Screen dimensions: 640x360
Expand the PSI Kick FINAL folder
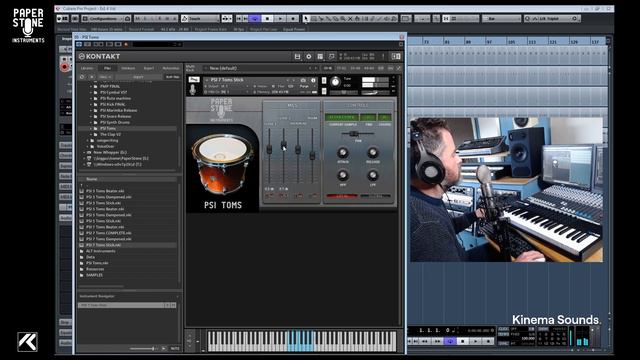pos(91,104)
